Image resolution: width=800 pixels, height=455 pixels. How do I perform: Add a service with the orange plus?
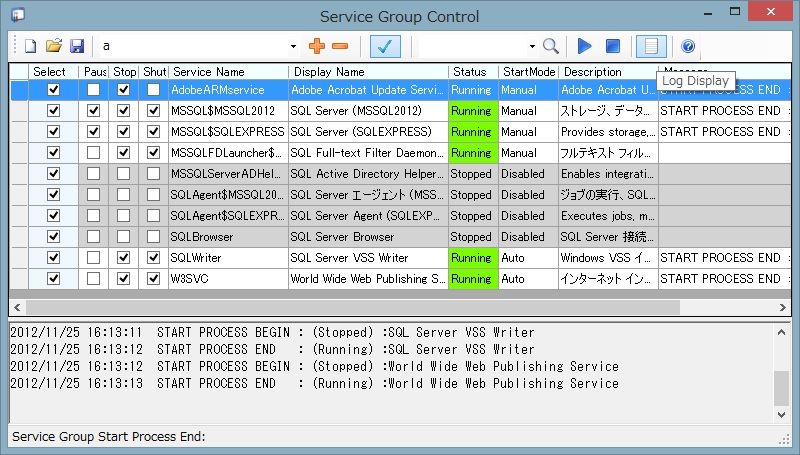pos(317,46)
